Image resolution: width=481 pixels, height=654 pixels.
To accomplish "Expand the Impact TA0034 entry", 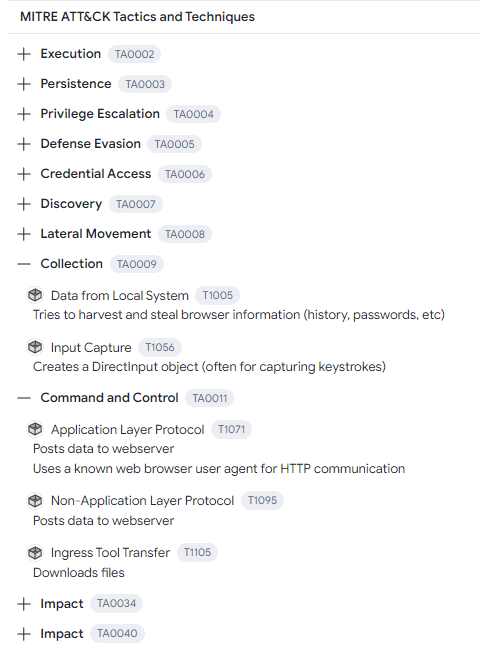I will (24, 604).
